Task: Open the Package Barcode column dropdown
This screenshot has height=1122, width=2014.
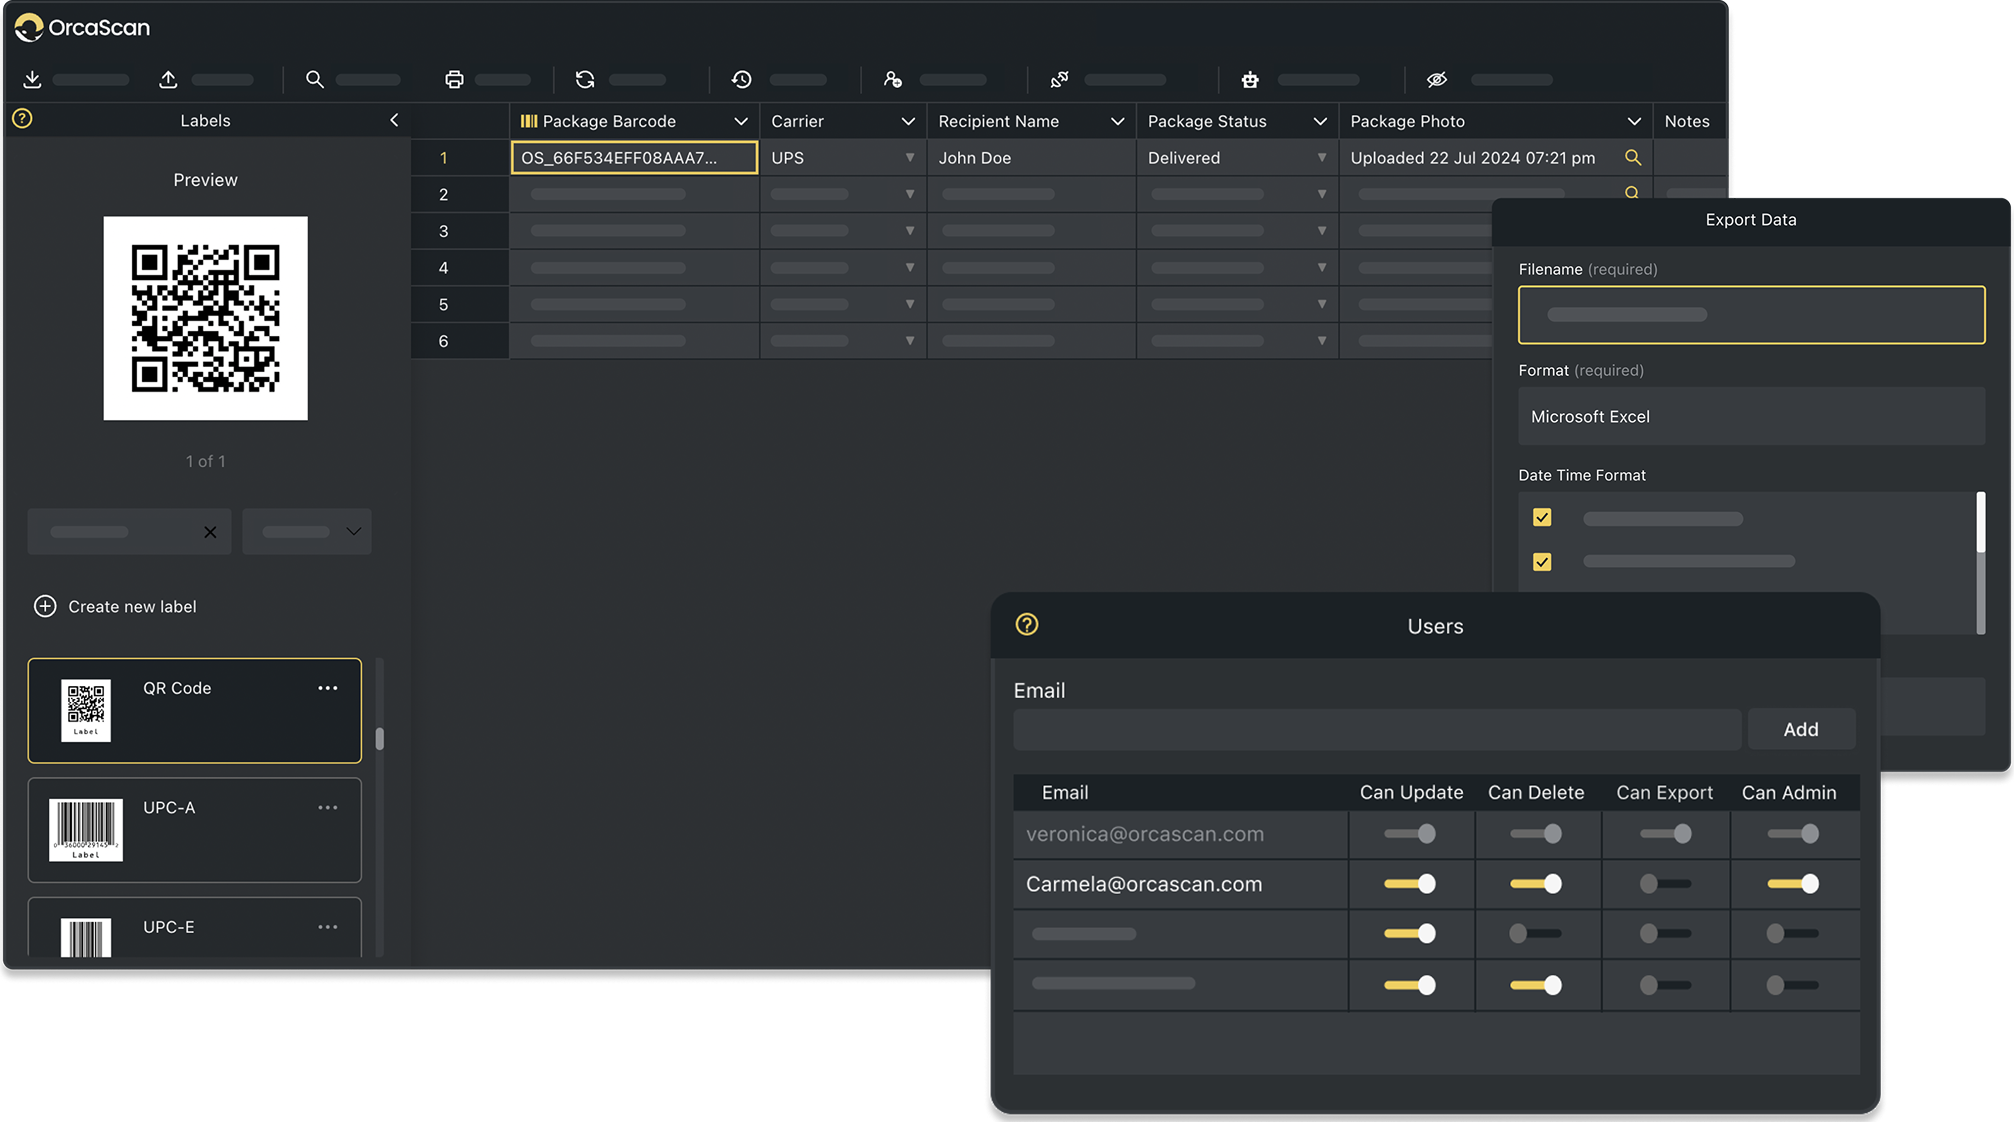Action: pyautogui.click(x=741, y=122)
